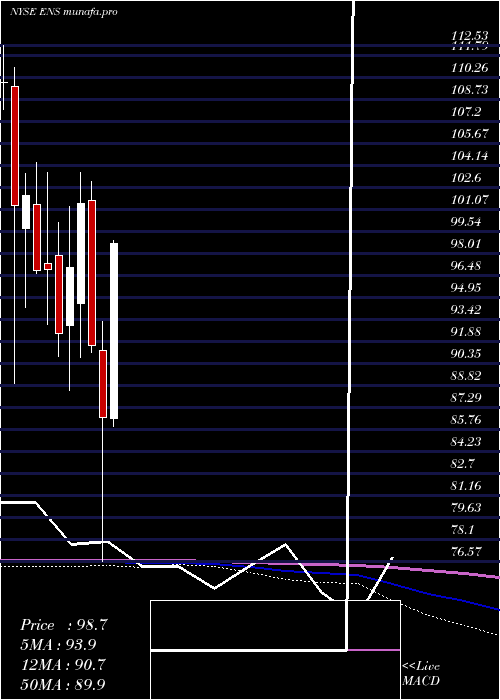Click the 110.26 price axis label

pos(470,68)
